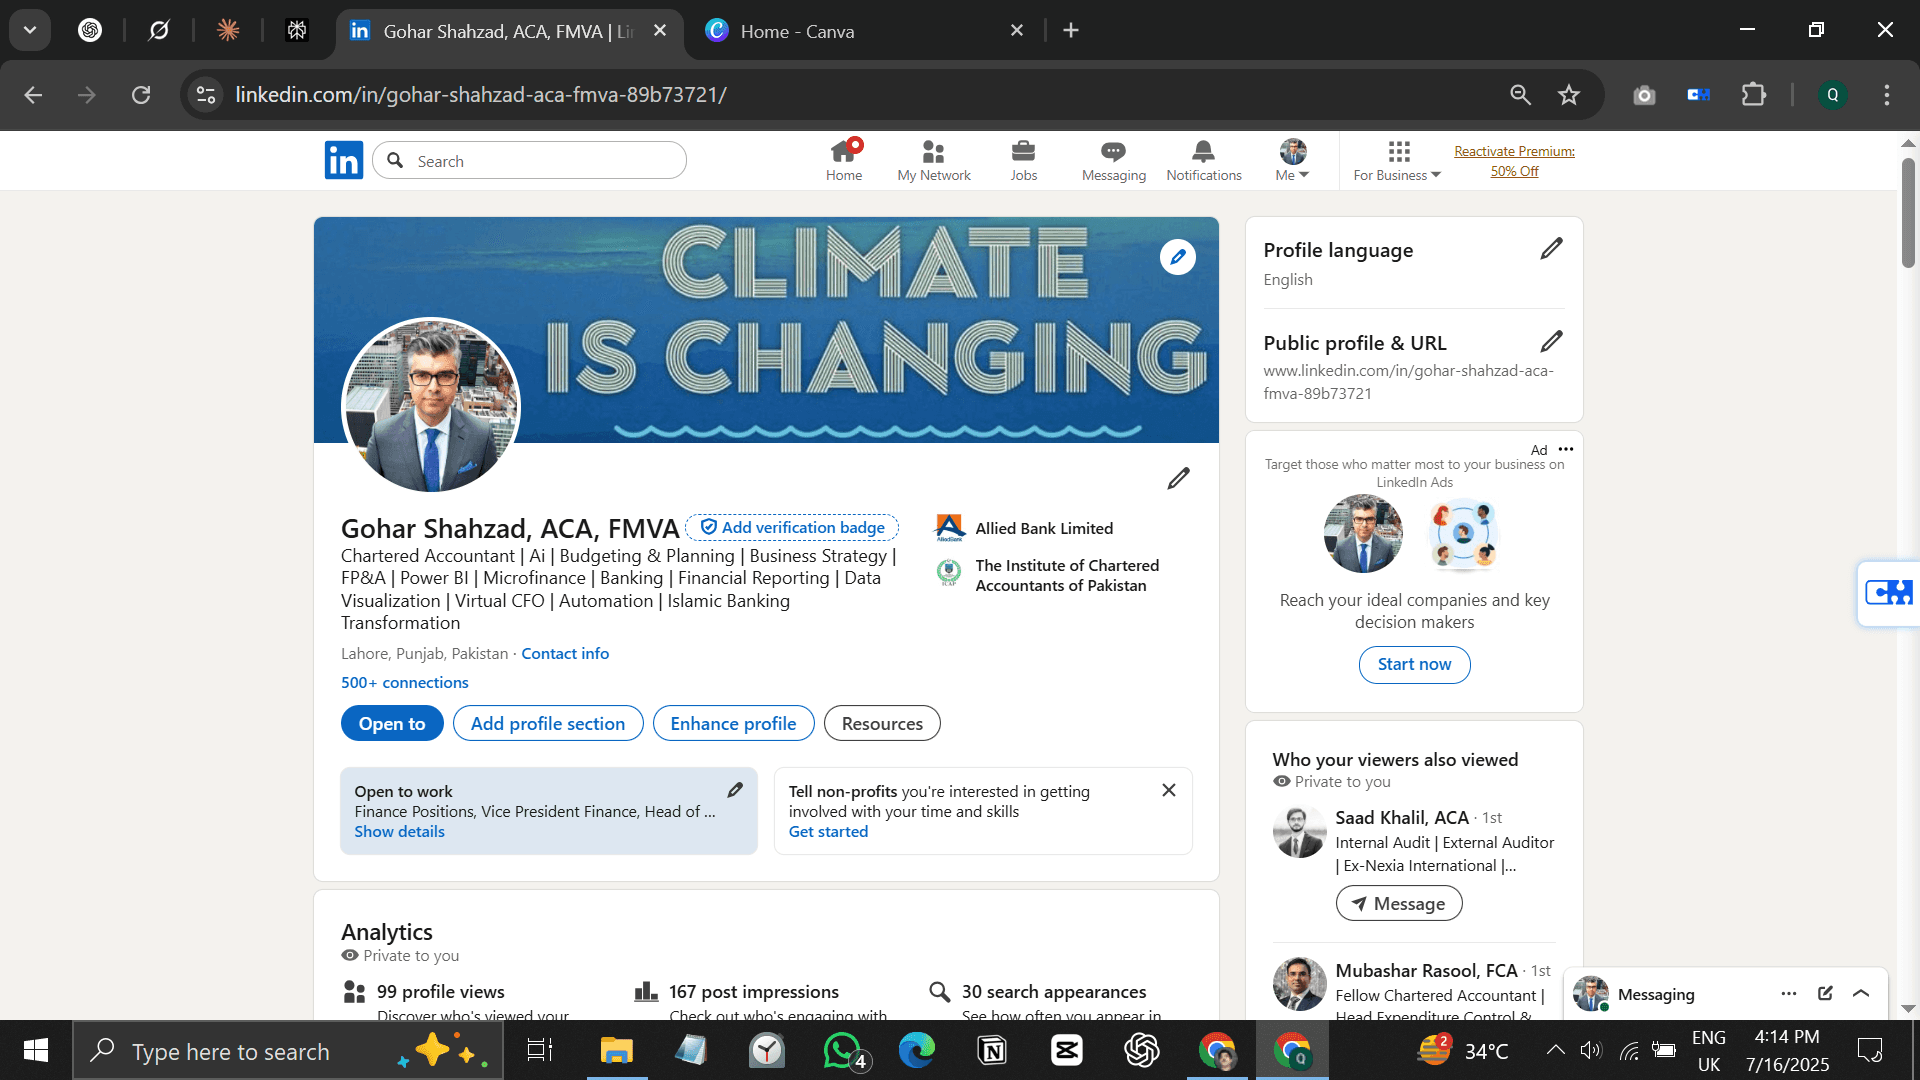The width and height of the screenshot is (1920, 1080).
Task: Edit Public profile & URL pencil
Action: [x=1550, y=342]
